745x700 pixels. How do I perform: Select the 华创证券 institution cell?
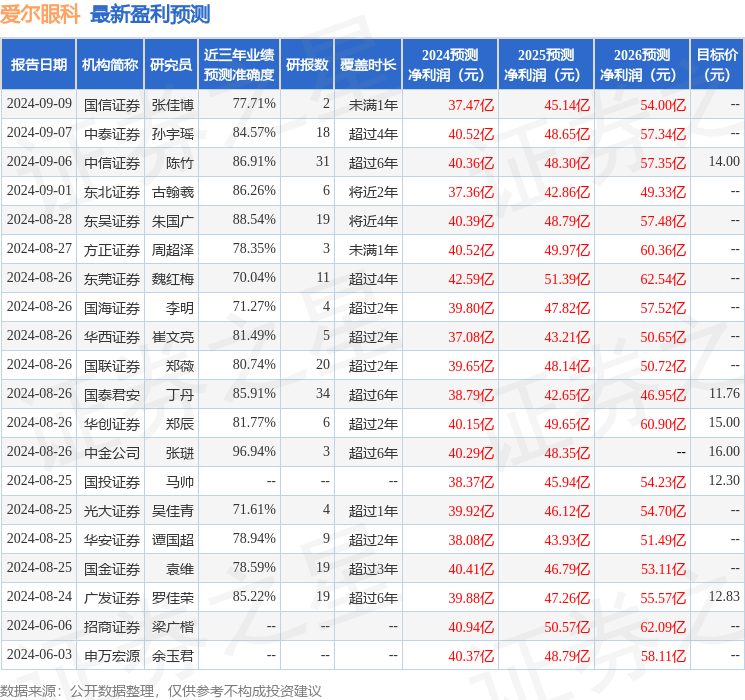112,424
